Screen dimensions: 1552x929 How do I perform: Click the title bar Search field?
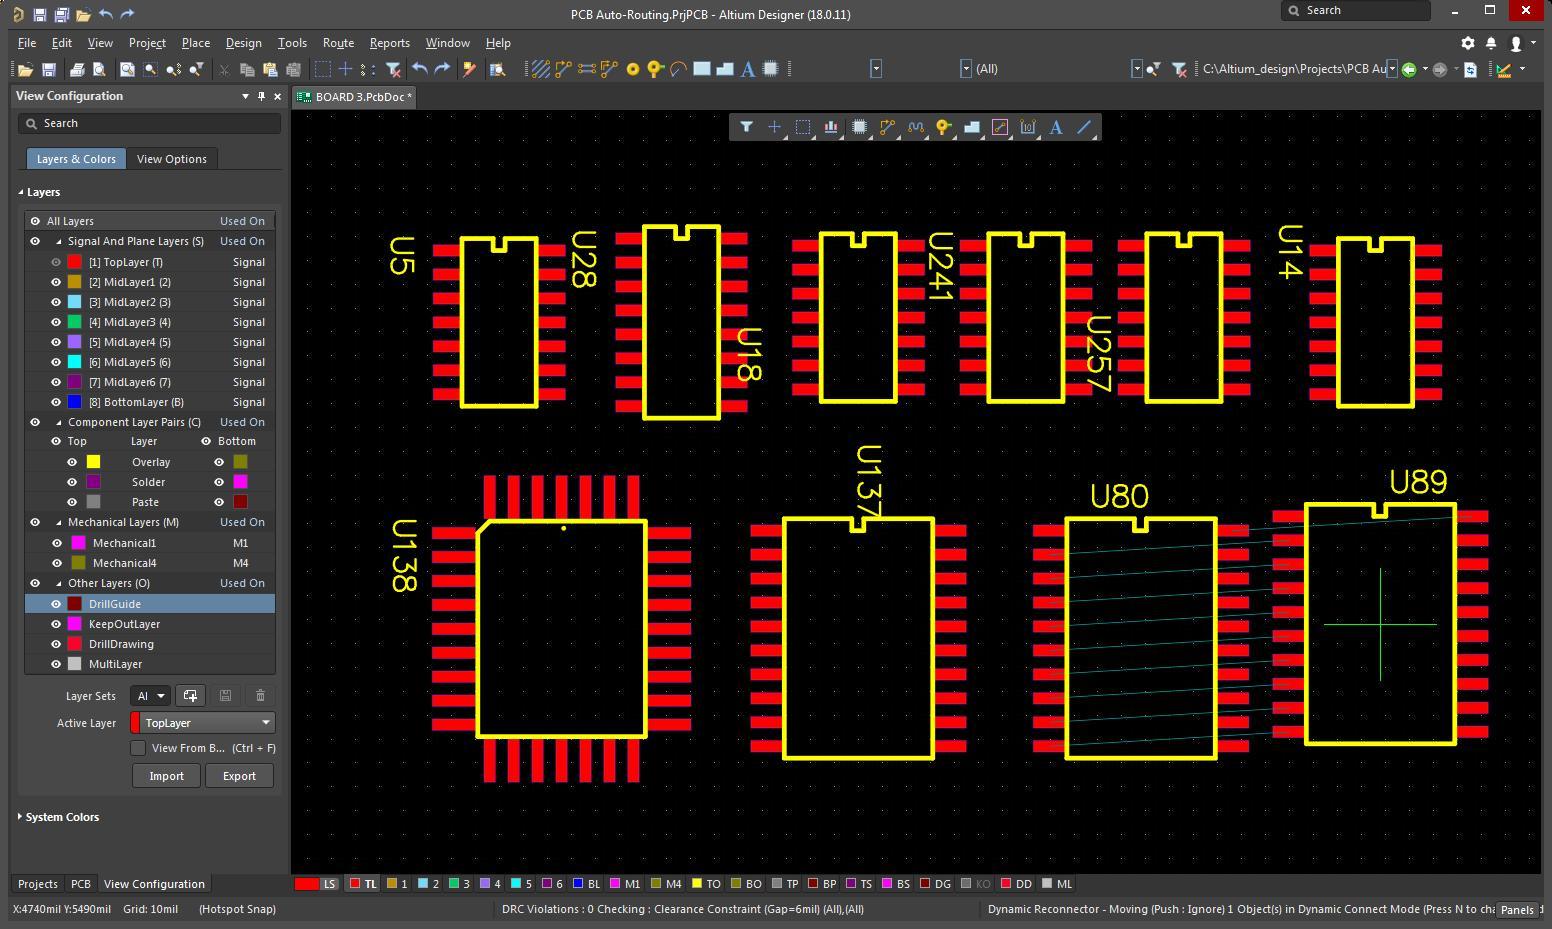click(x=1356, y=10)
